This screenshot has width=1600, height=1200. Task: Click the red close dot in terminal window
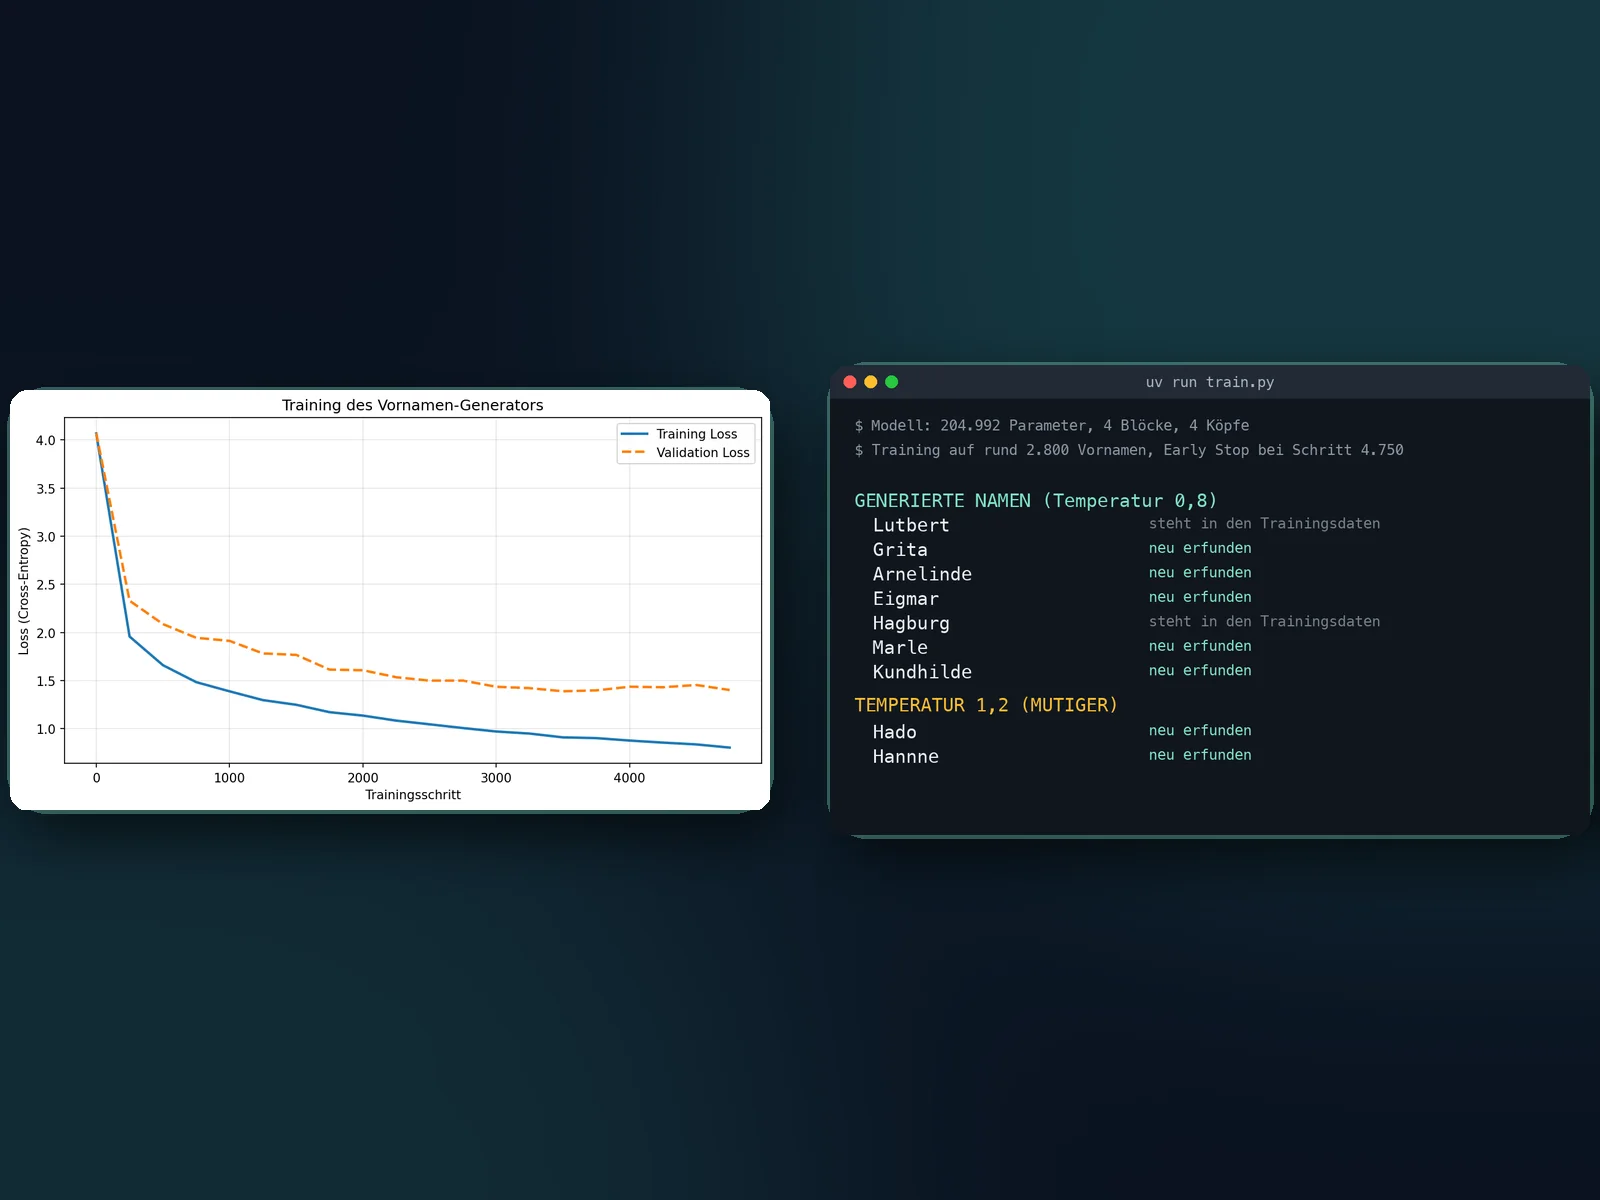(x=850, y=382)
